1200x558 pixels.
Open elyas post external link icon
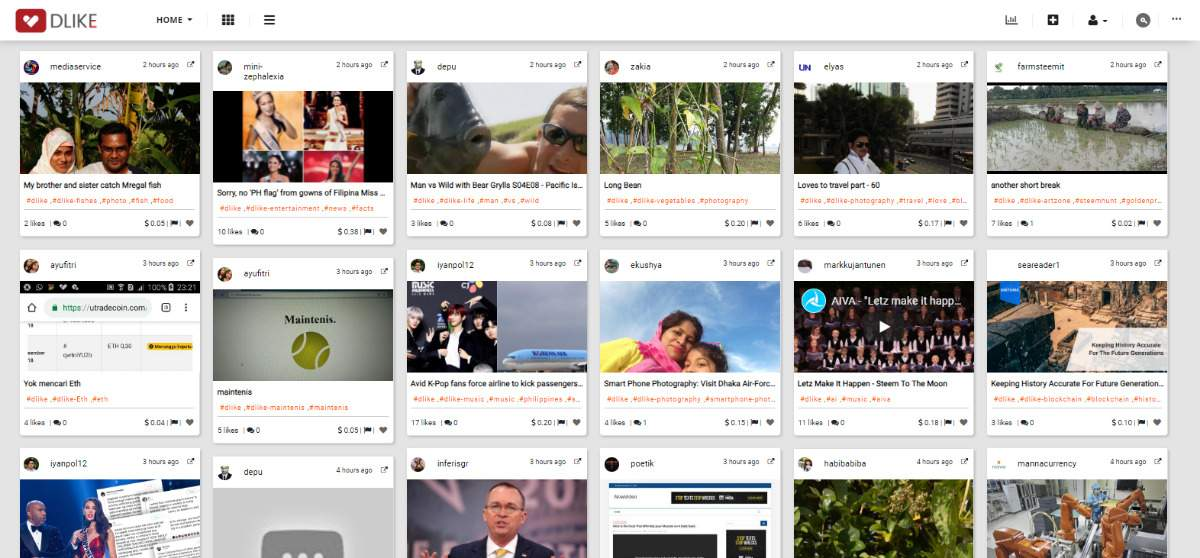point(965,65)
